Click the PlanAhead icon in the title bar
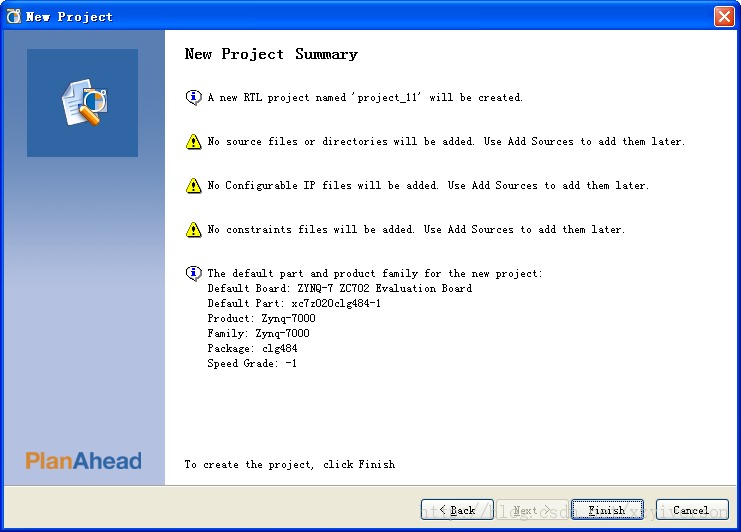 (x=14, y=17)
